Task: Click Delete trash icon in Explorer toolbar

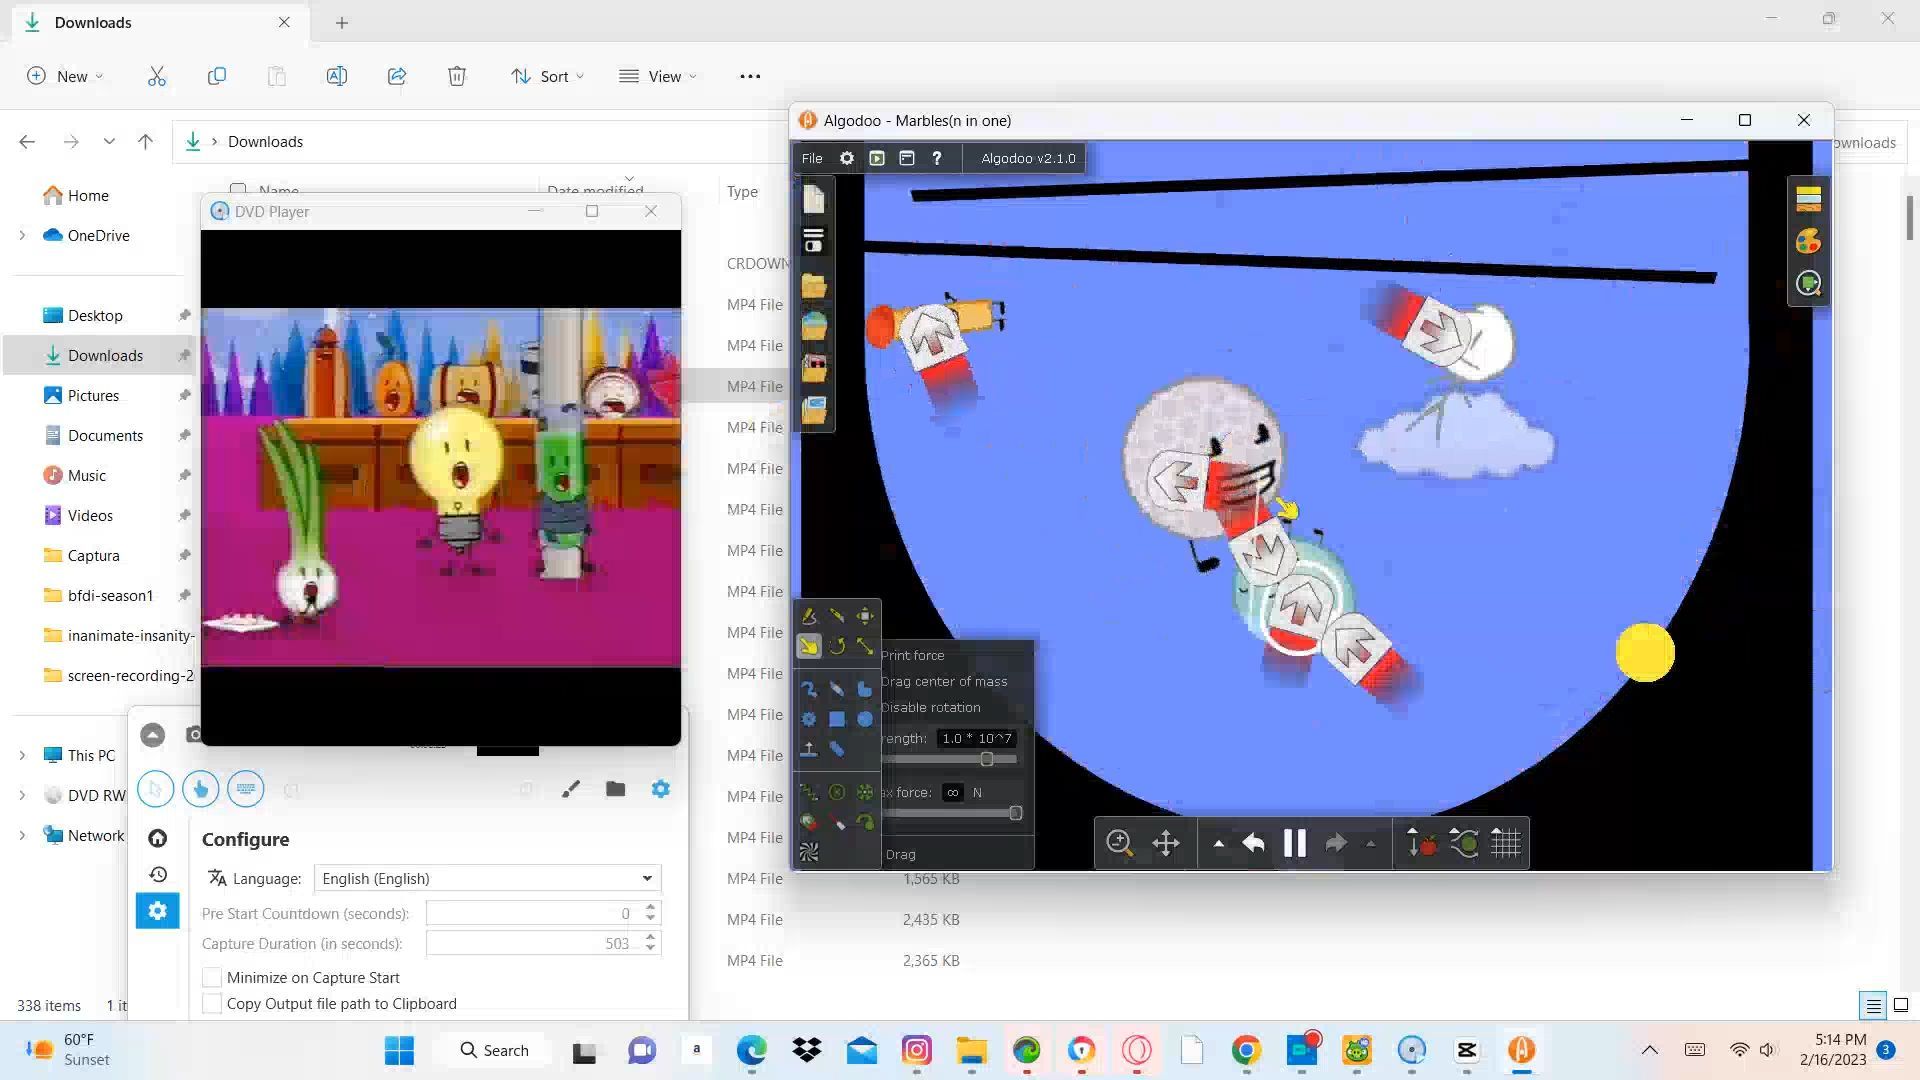Action: pyautogui.click(x=457, y=76)
